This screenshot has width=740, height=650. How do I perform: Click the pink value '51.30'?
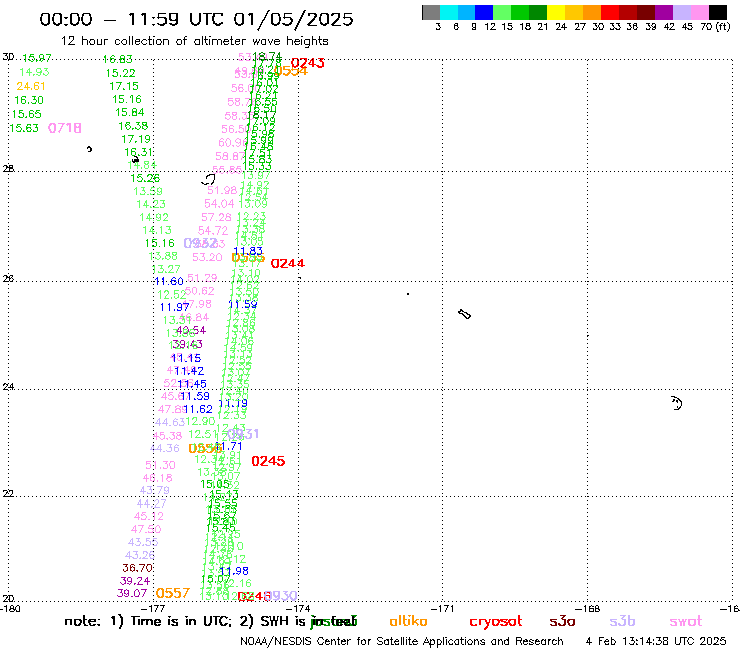click(160, 465)
